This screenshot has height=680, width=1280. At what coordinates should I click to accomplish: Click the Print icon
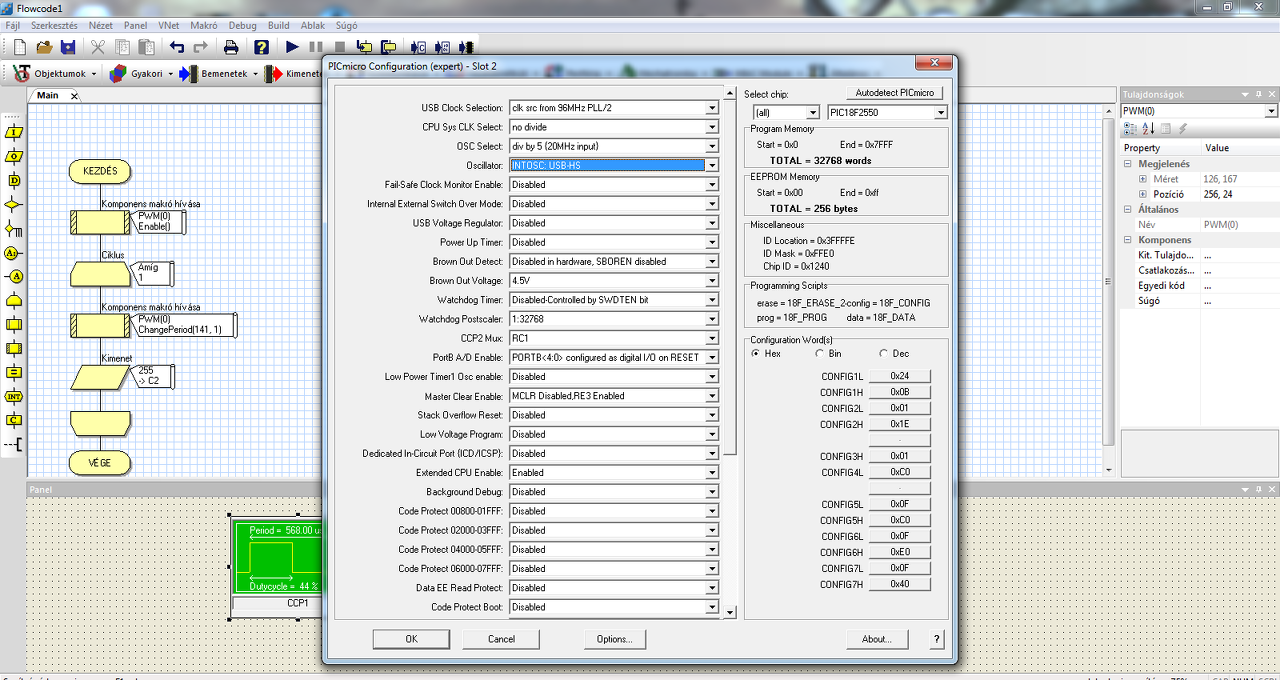tap(231, 47)
